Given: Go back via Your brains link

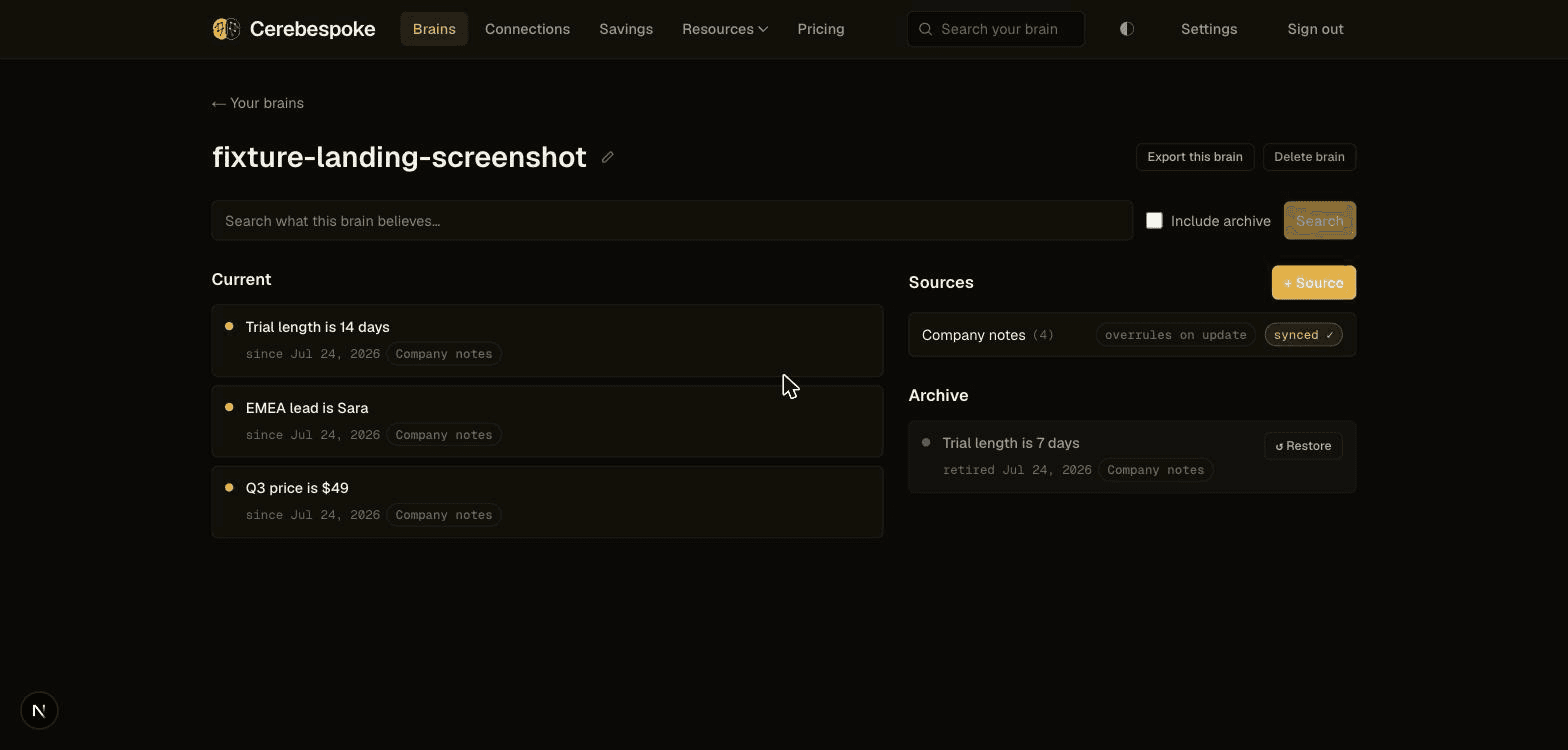Looking at the screenshot, I should (258, 103).
